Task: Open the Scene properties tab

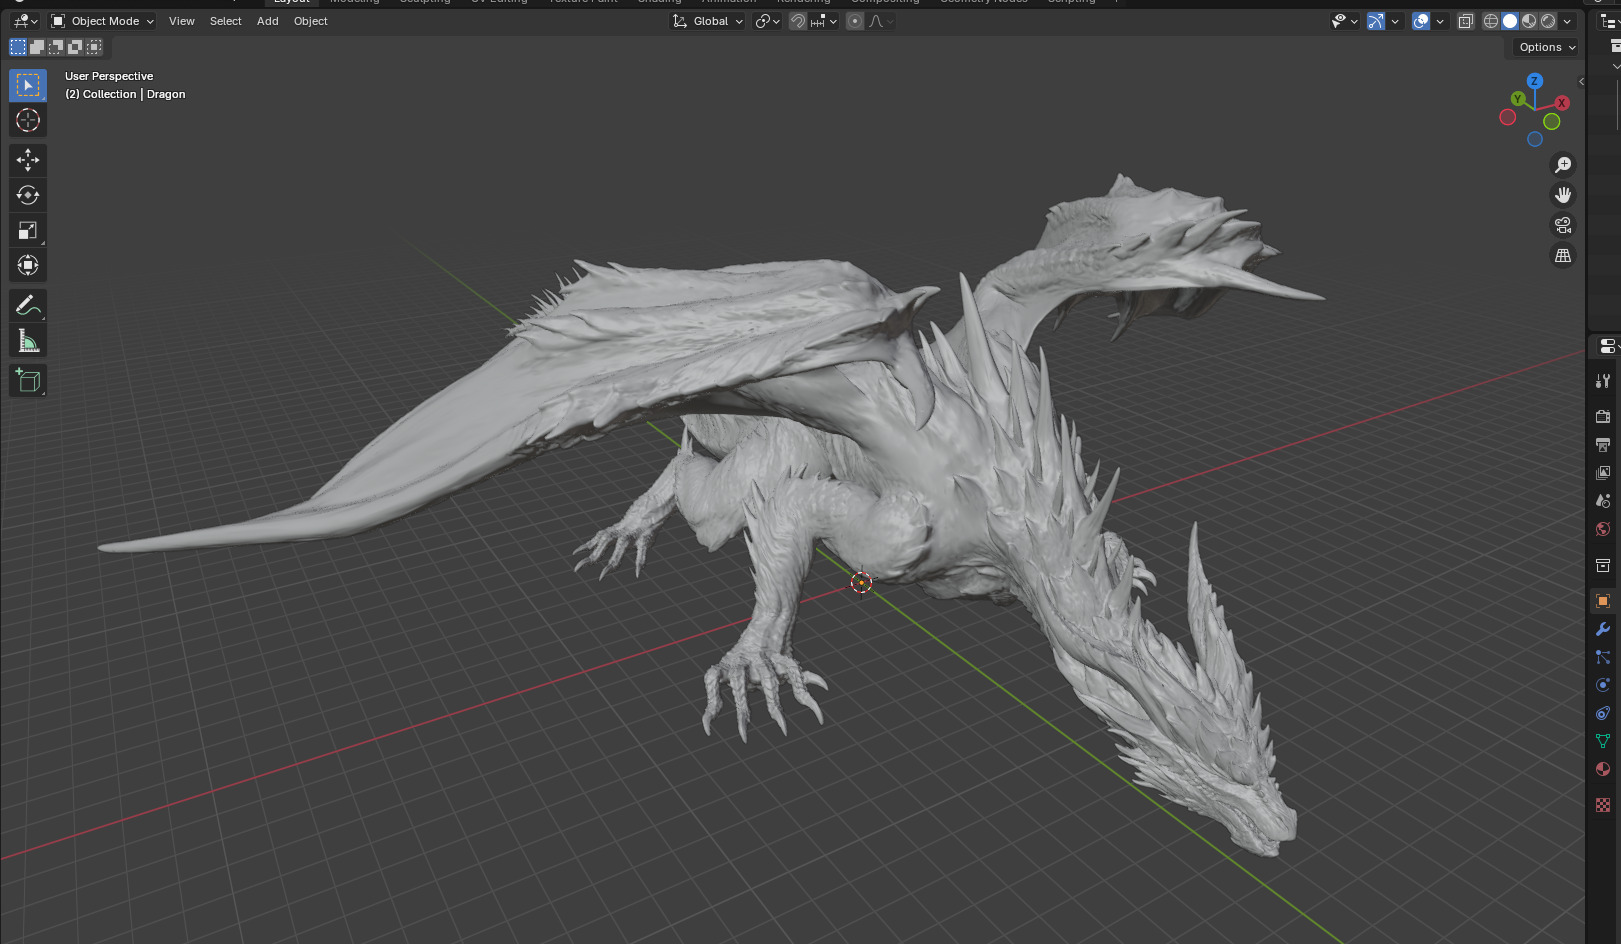Action: [1603, 500]
